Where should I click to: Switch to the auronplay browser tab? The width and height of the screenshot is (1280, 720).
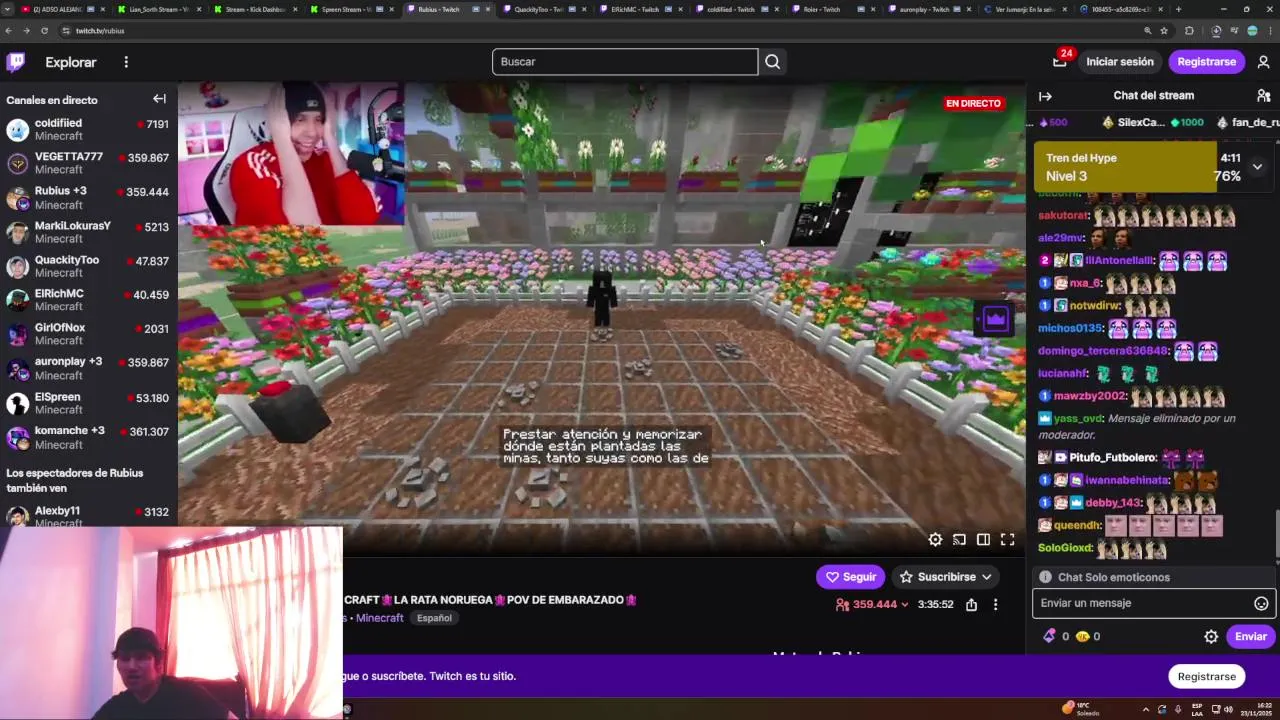click(x=928, y=9)
